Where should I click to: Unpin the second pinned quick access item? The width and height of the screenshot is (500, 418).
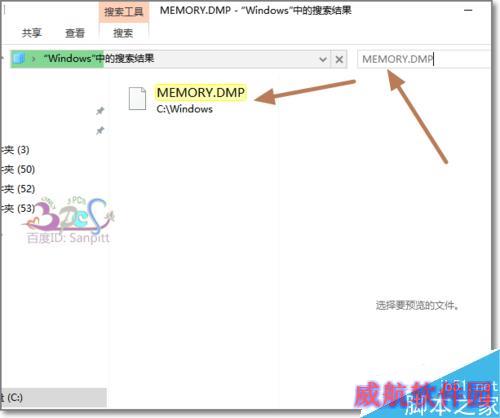(x=100, y=130)
